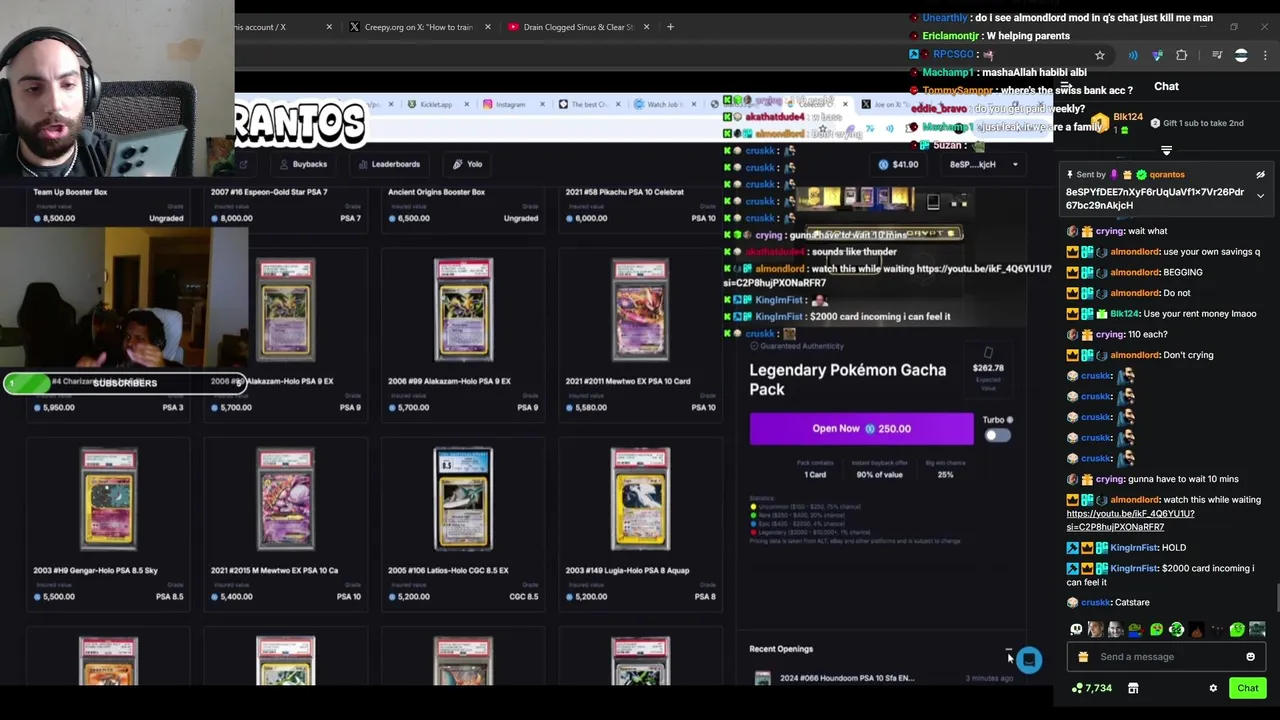Click the Send a message field
This screenshot has height=720, width=1280.
pos(1166,657)
